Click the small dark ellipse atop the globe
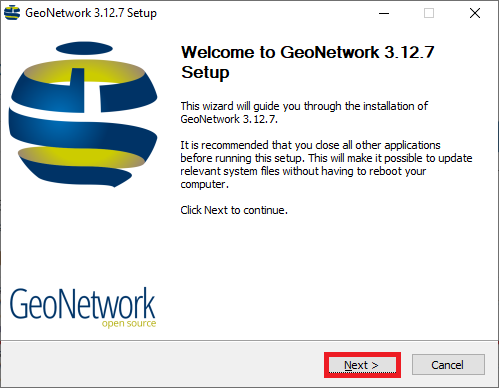Screen dimensions: 499x388 84,49
